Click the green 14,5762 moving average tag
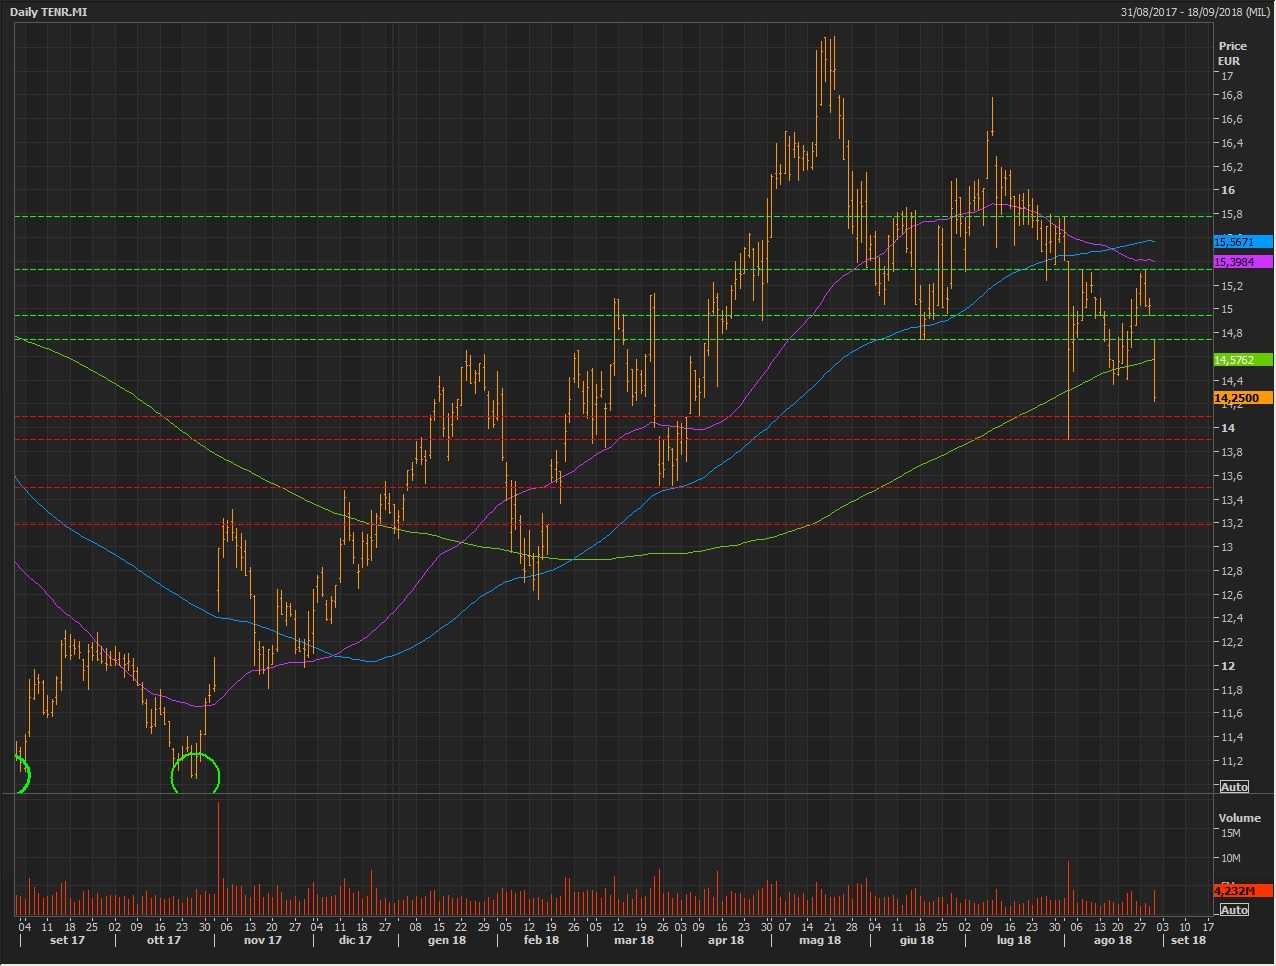 tap(1242, 360)
